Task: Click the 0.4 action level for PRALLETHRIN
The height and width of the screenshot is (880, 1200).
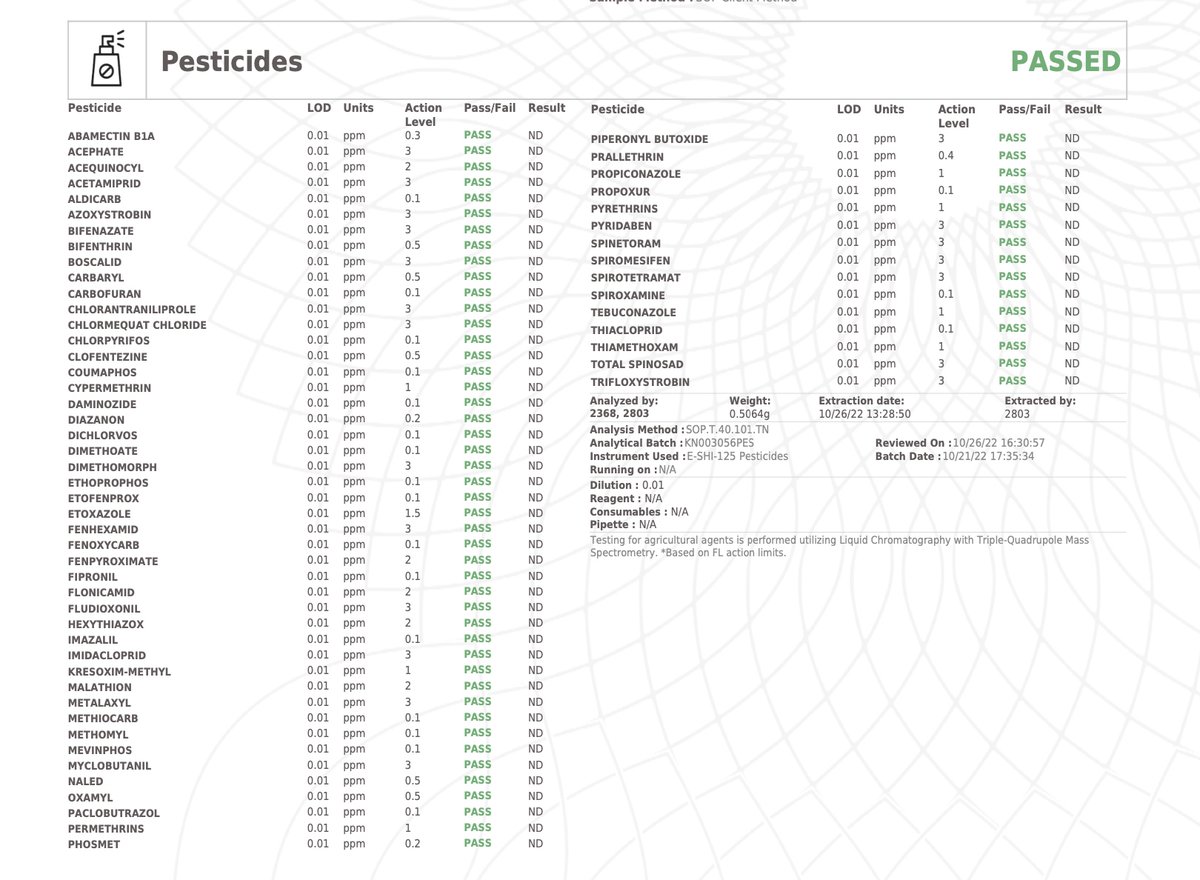Action: 946,156
